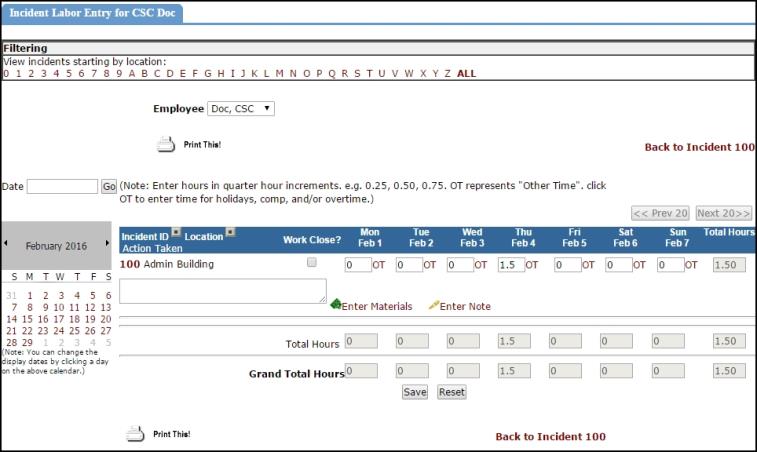Select February 18 in the calendar
The width and height of the screenshot is (757, 452).
[74, 319]
